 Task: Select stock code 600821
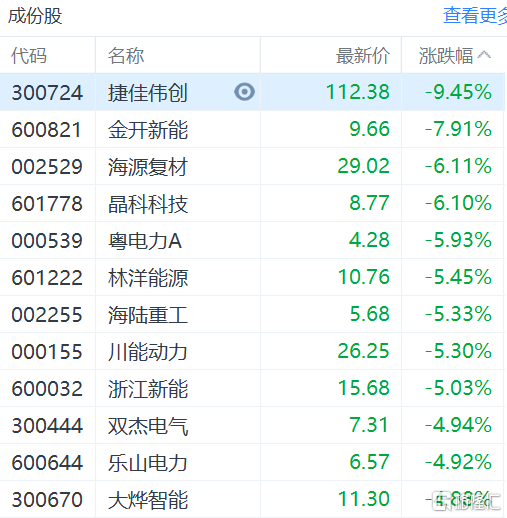(x=47, y=129)
